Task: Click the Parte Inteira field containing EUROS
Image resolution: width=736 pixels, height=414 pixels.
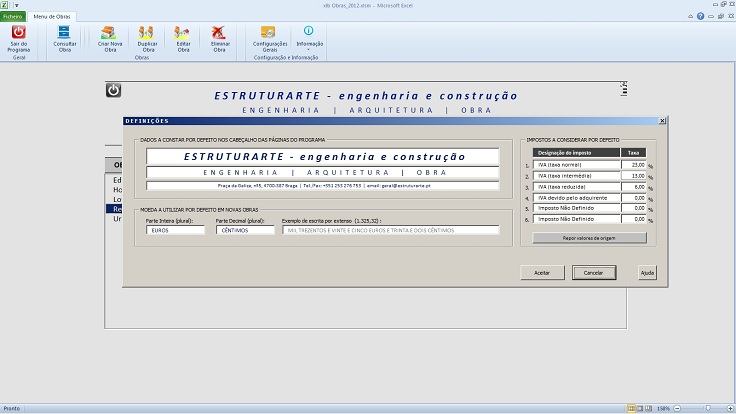Action: (175, 230)
